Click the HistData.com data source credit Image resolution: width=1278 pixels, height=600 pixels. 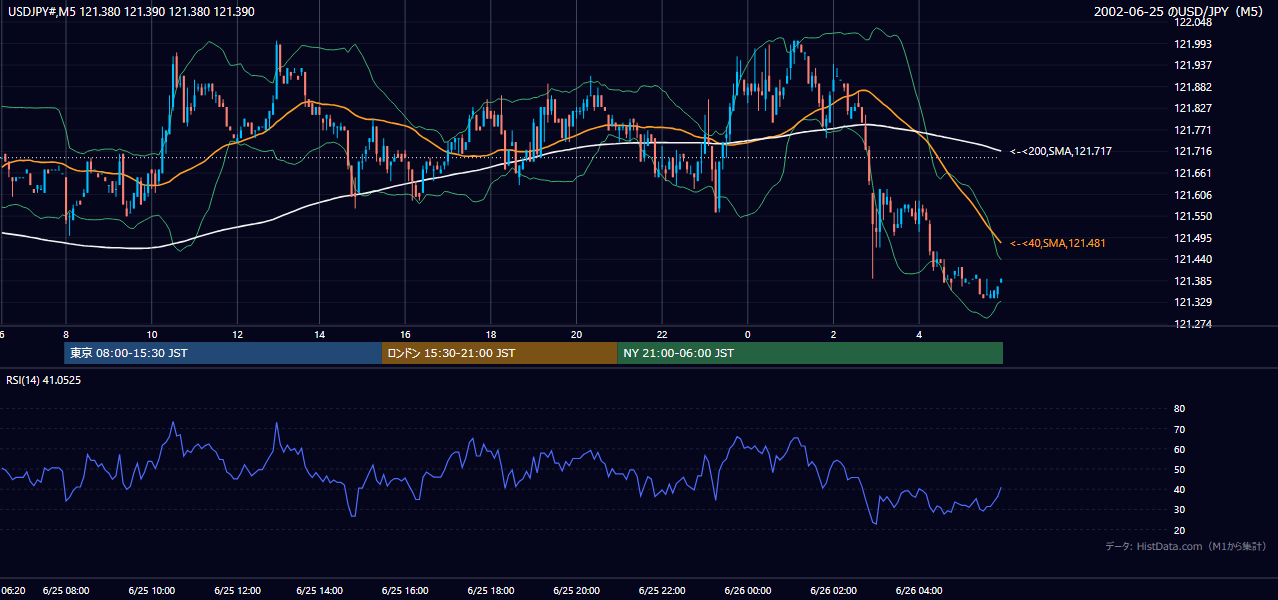[1185, 546]
